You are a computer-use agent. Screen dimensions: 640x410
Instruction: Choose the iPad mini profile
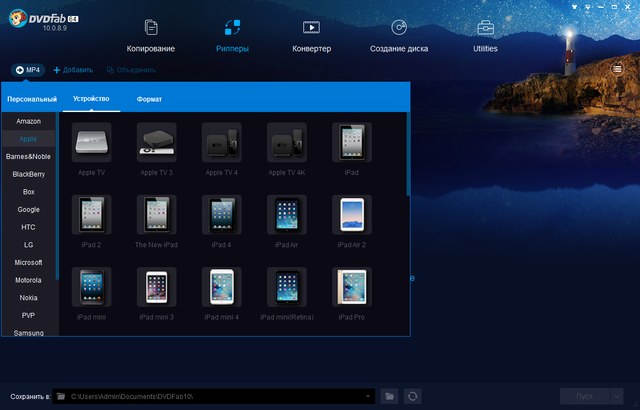pos(91,294)
